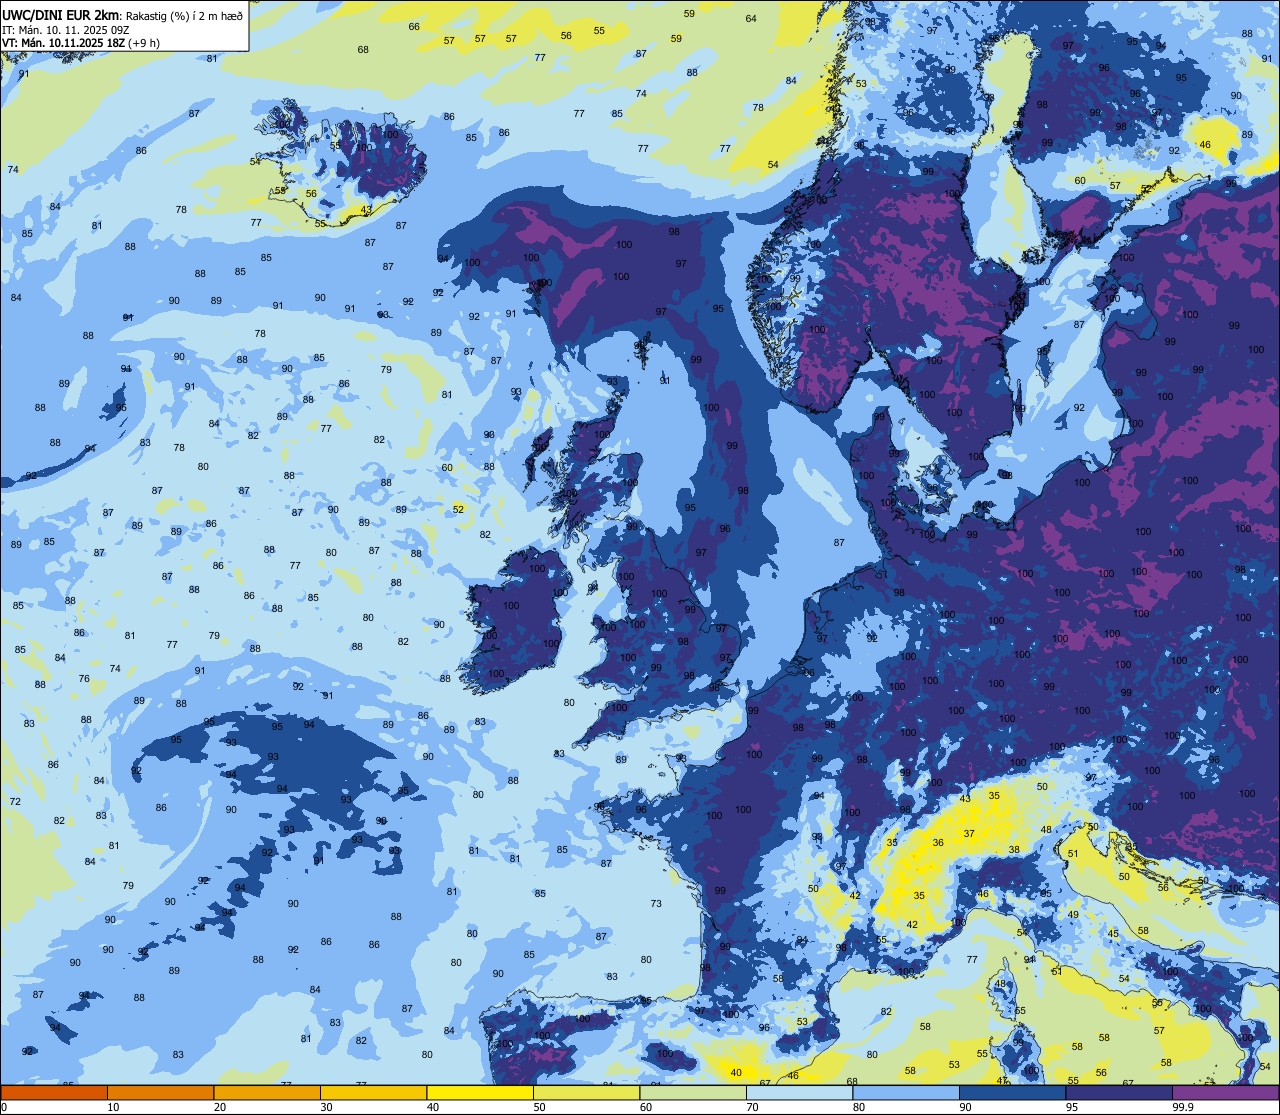Click the bright yellow 40–50 legend swatch
1280x1115 pixels.
point(480,1092)
